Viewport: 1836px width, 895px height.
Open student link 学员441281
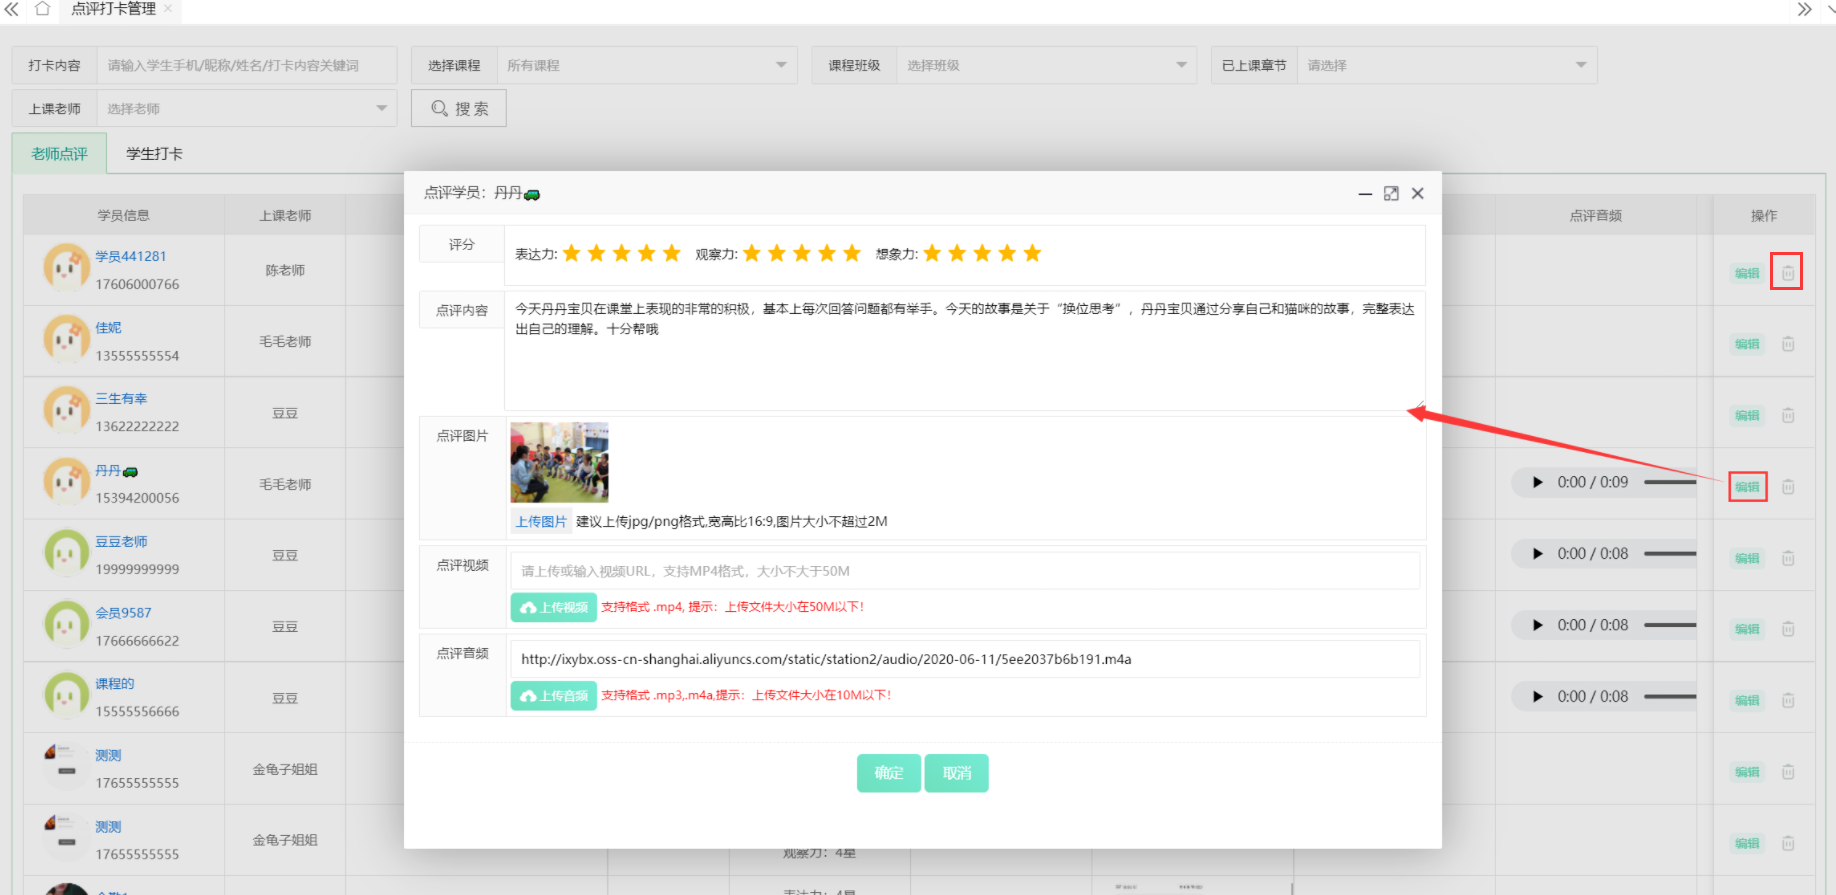point(130,256)
